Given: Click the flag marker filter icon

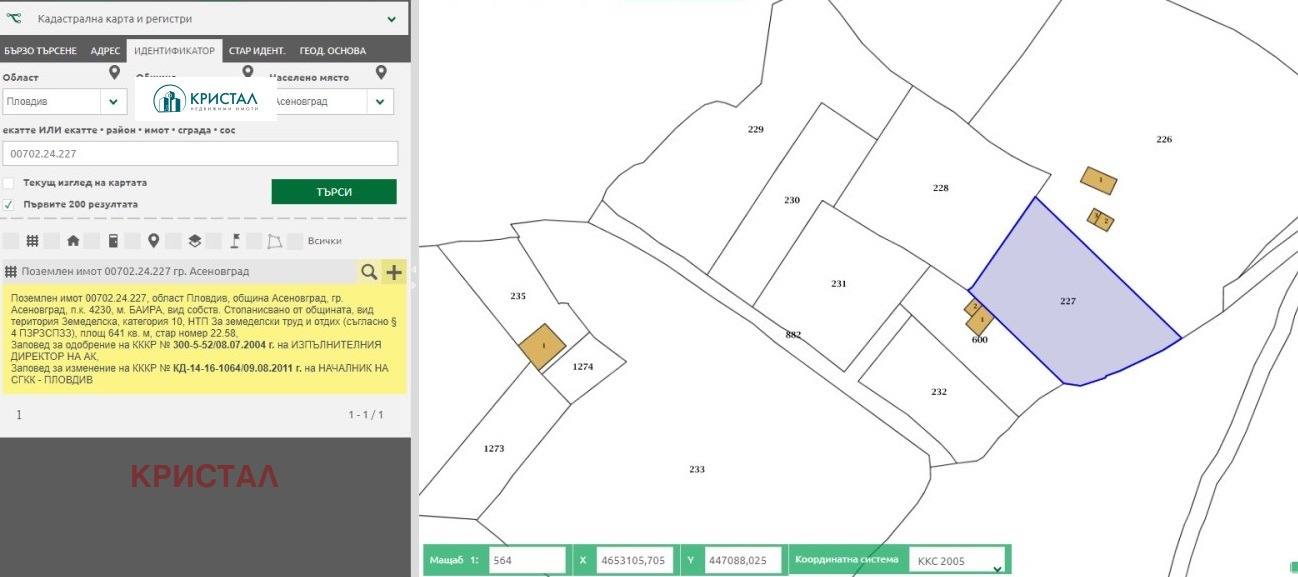Looking at the screenshot, I should (236, 241).
